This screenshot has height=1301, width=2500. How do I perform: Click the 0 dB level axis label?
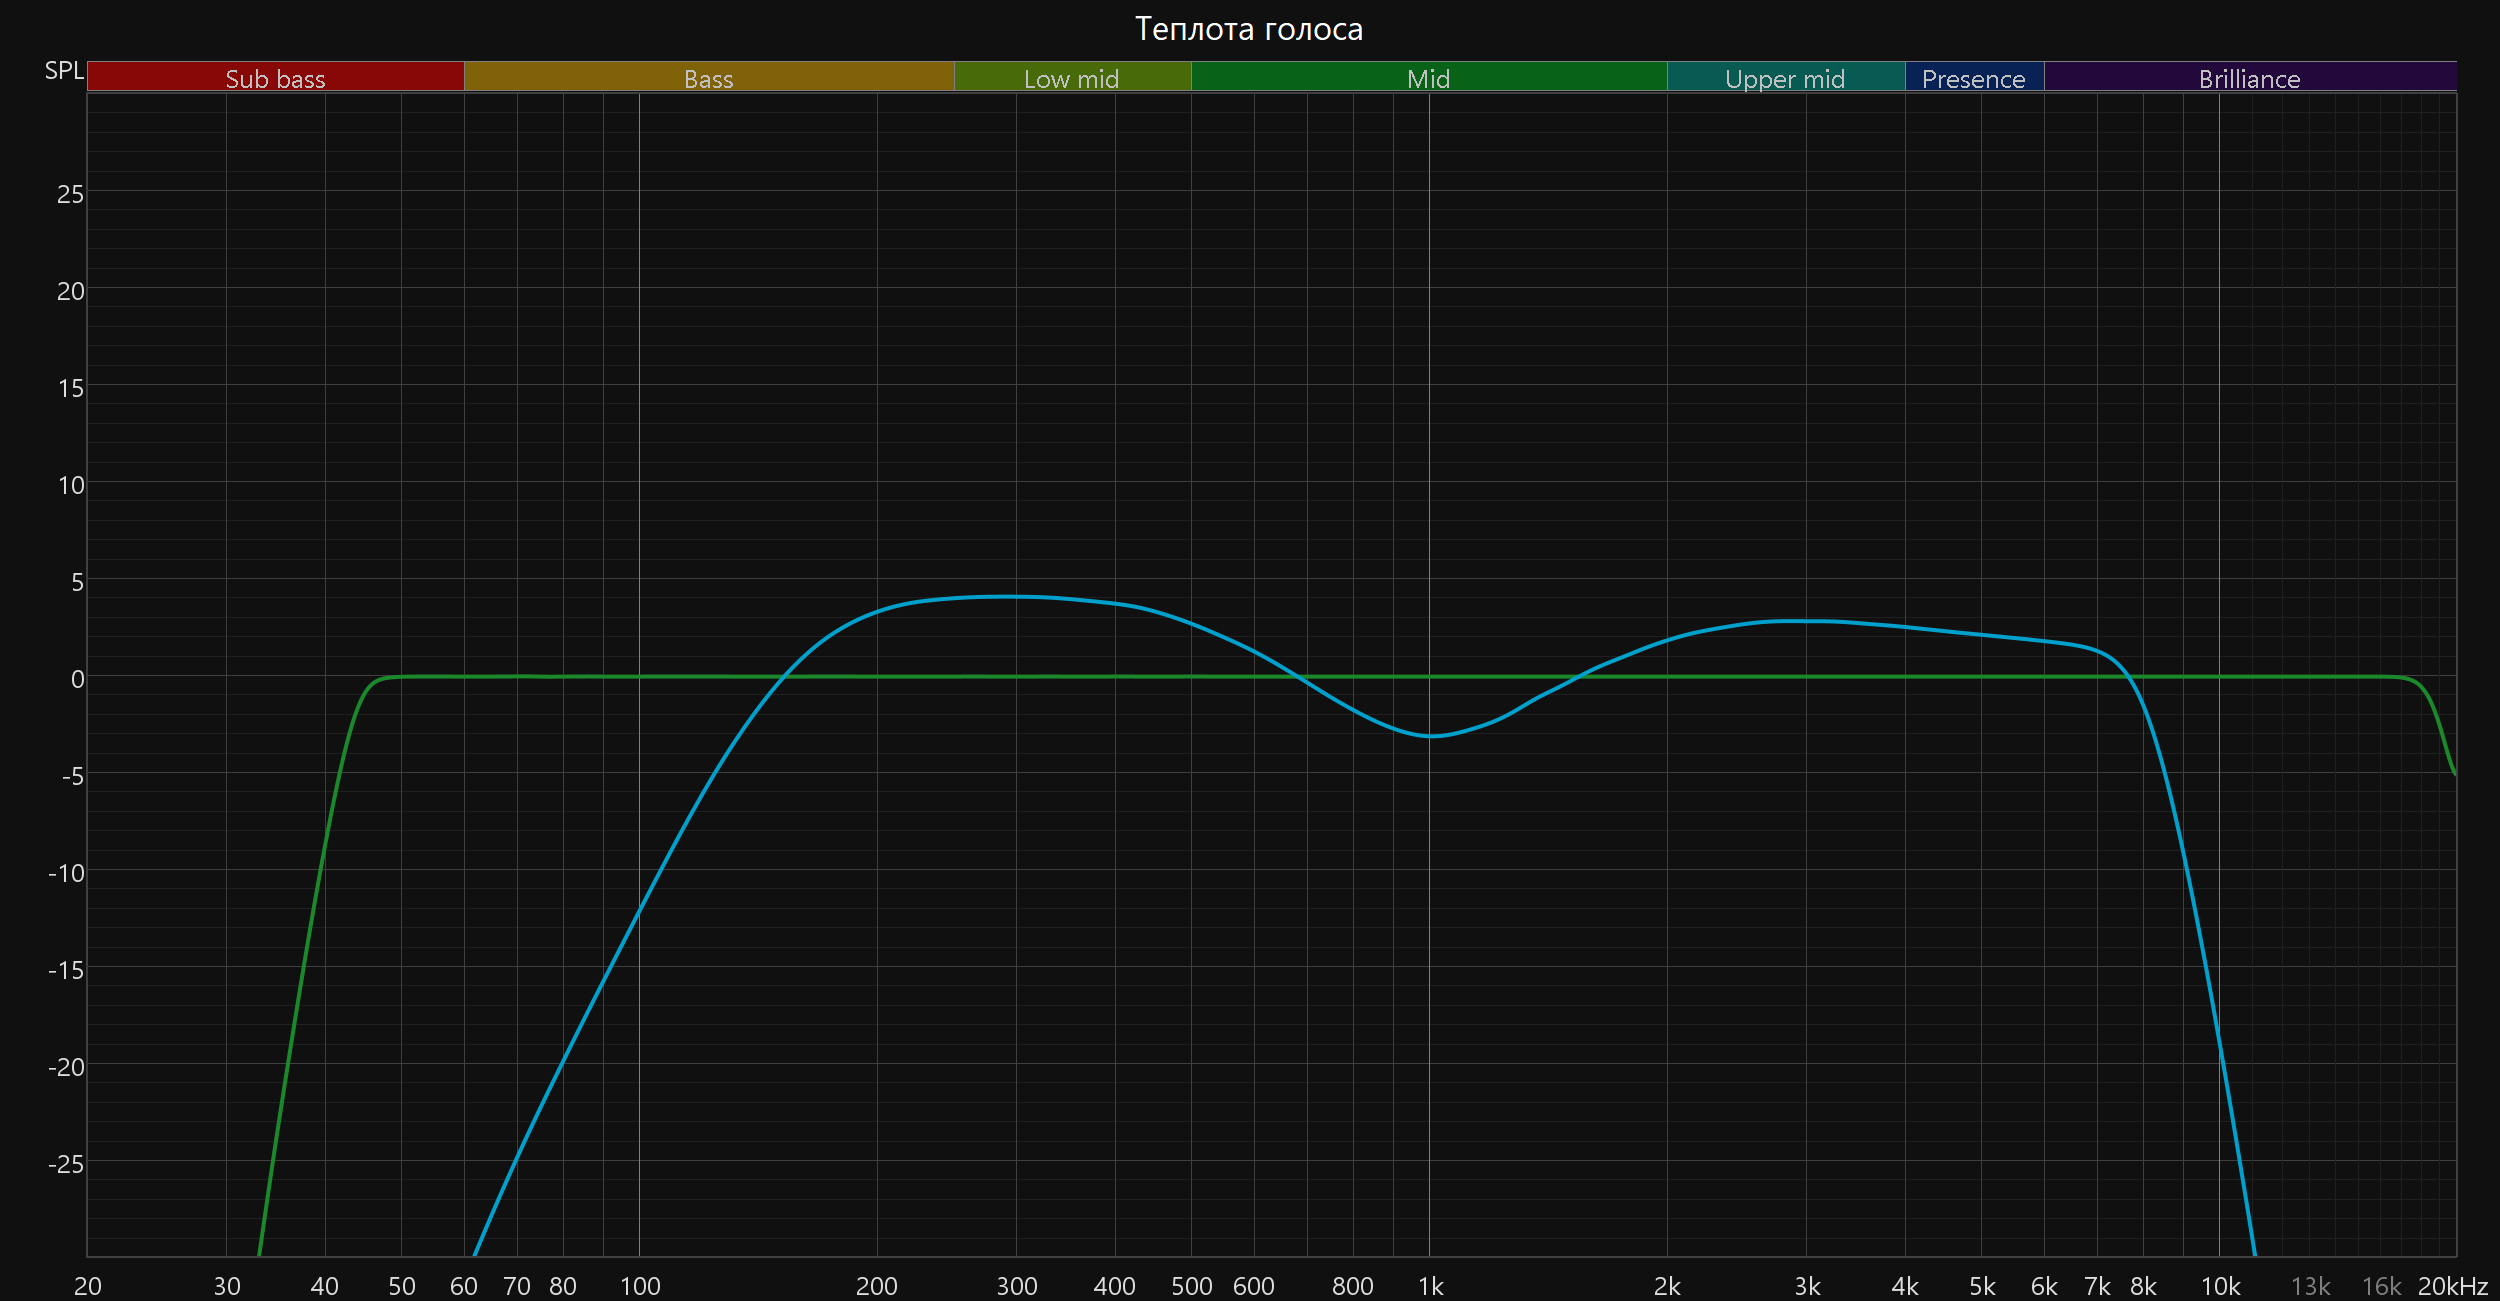click(77, 679)
